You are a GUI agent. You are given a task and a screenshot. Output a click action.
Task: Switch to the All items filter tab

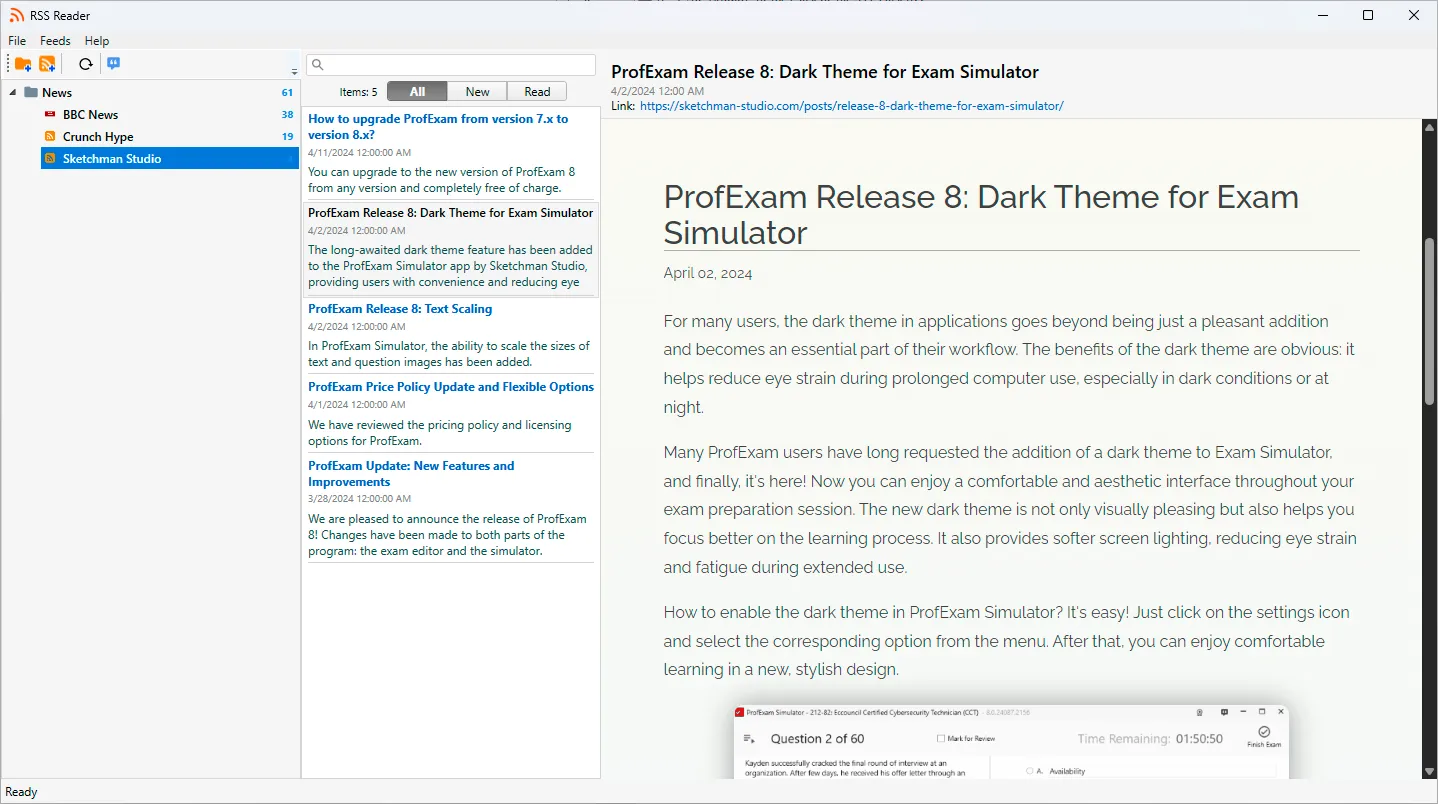pyautogui.click(x=417, y=91)
